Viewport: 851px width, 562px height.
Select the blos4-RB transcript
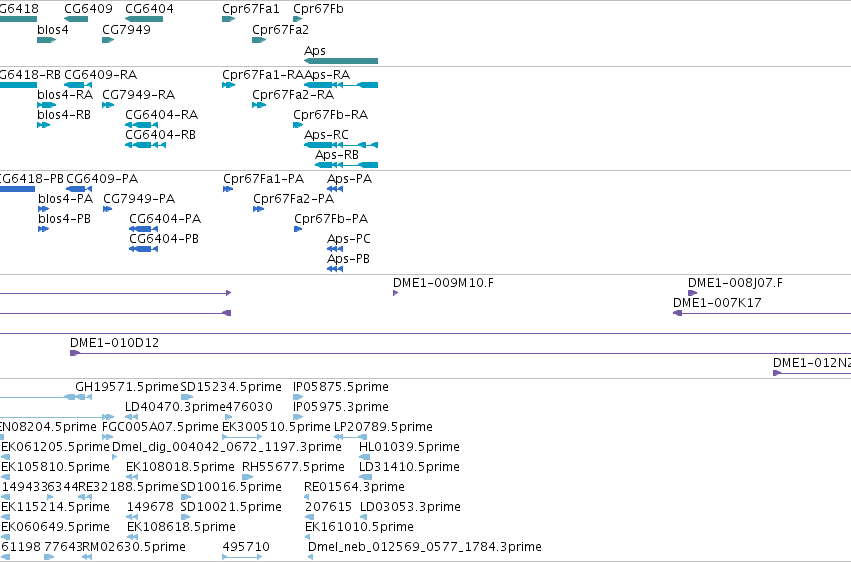tap(43, 125)
